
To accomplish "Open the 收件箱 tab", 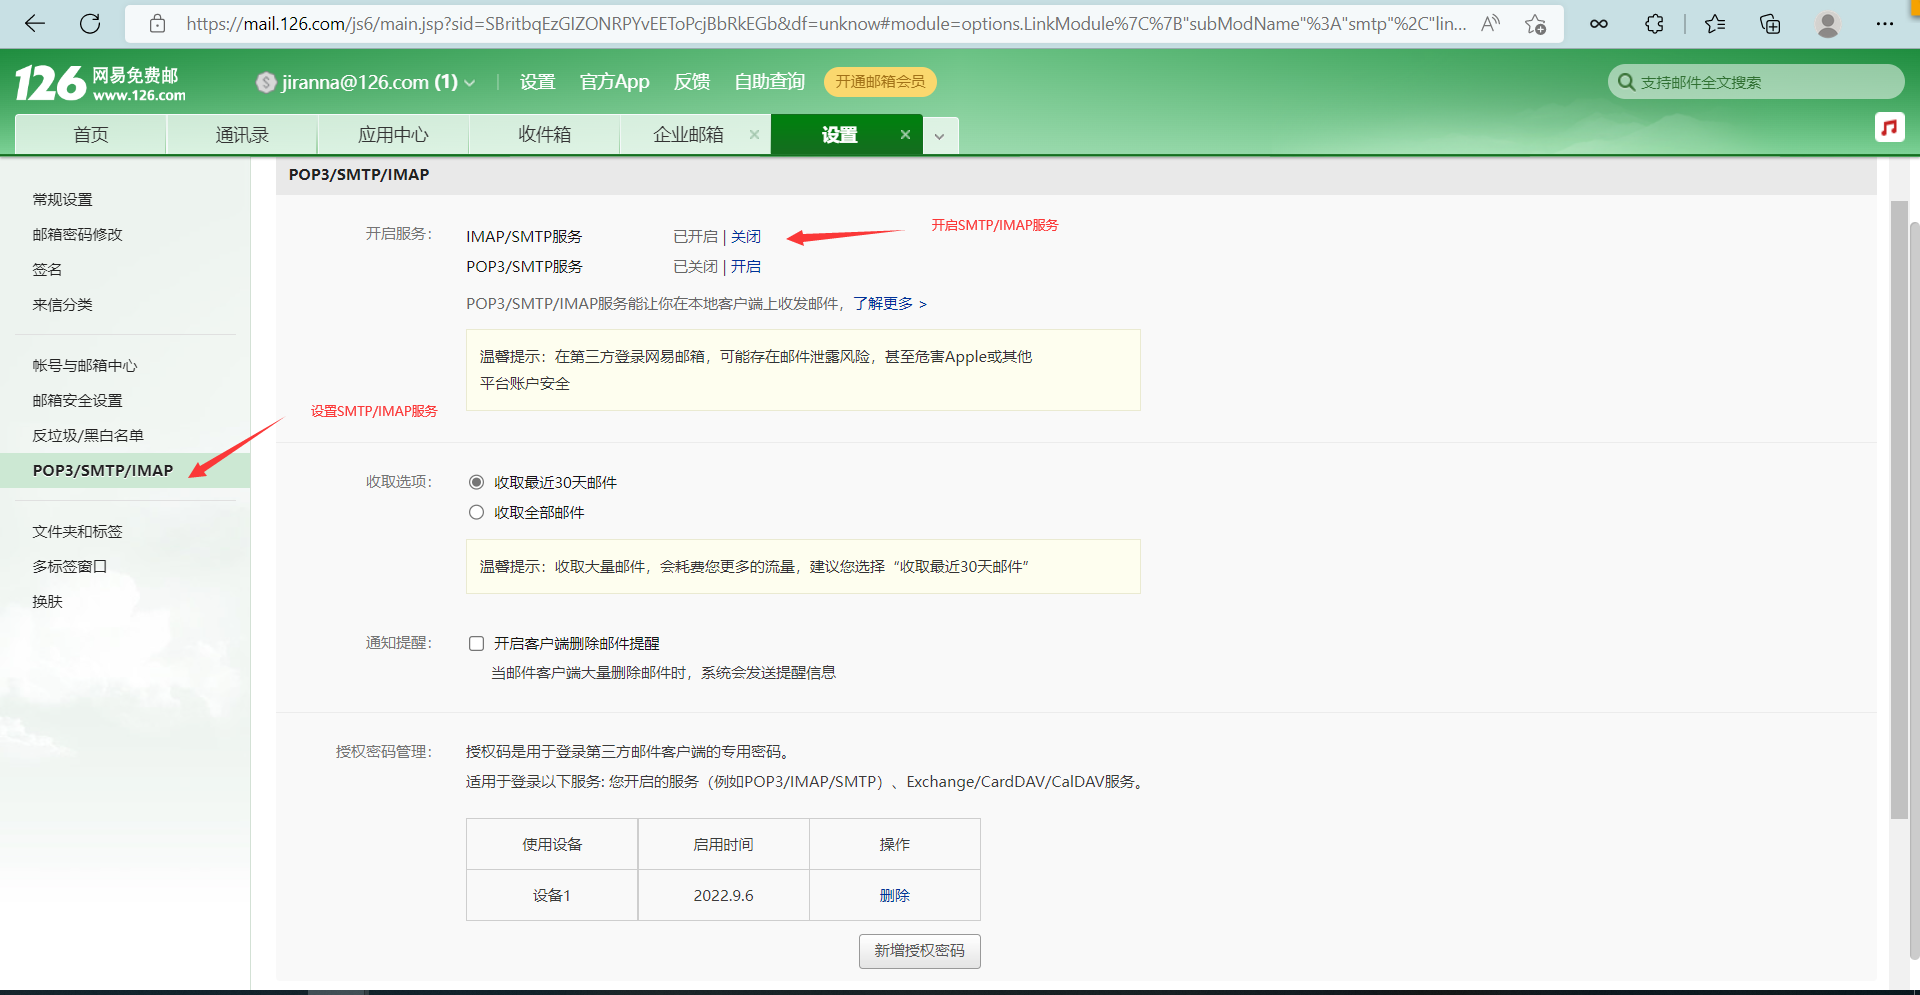I will pyautogui.click(x=544, y=135).
